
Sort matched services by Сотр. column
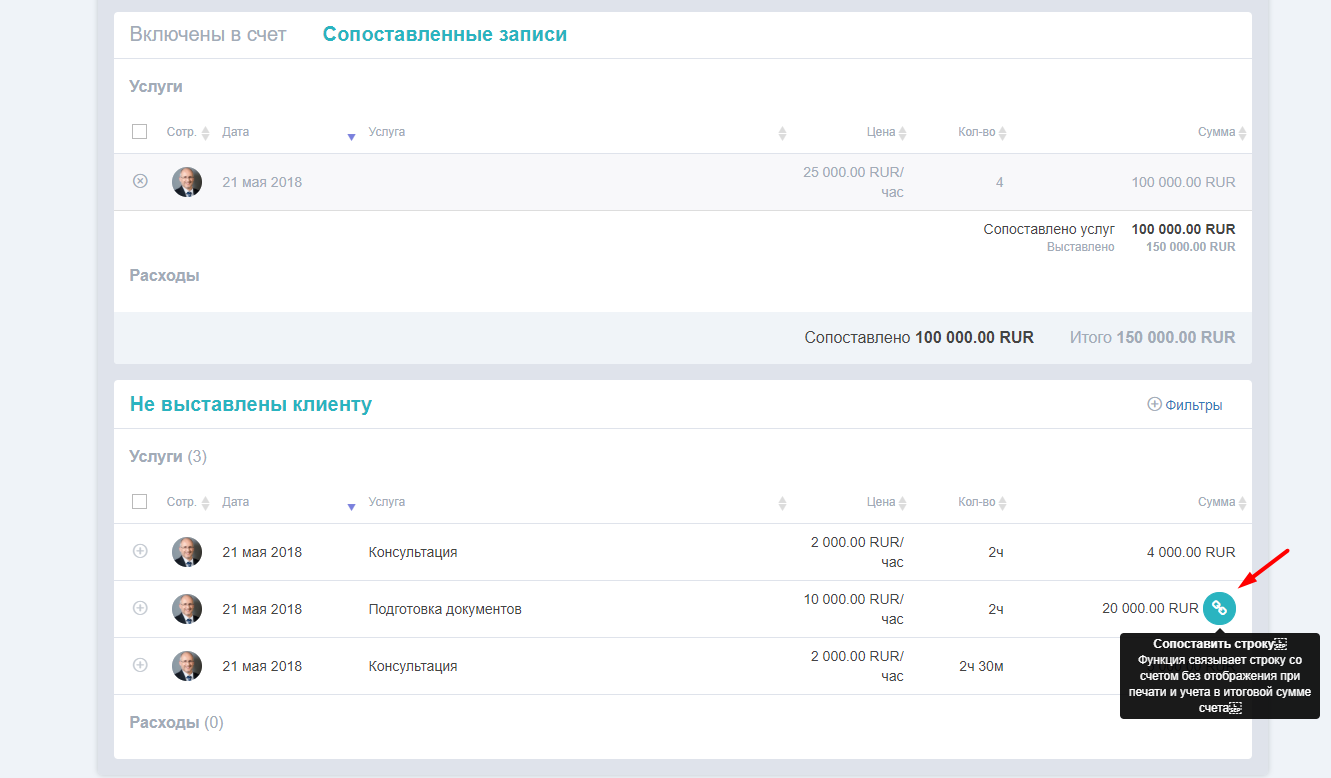click(188, 132)
